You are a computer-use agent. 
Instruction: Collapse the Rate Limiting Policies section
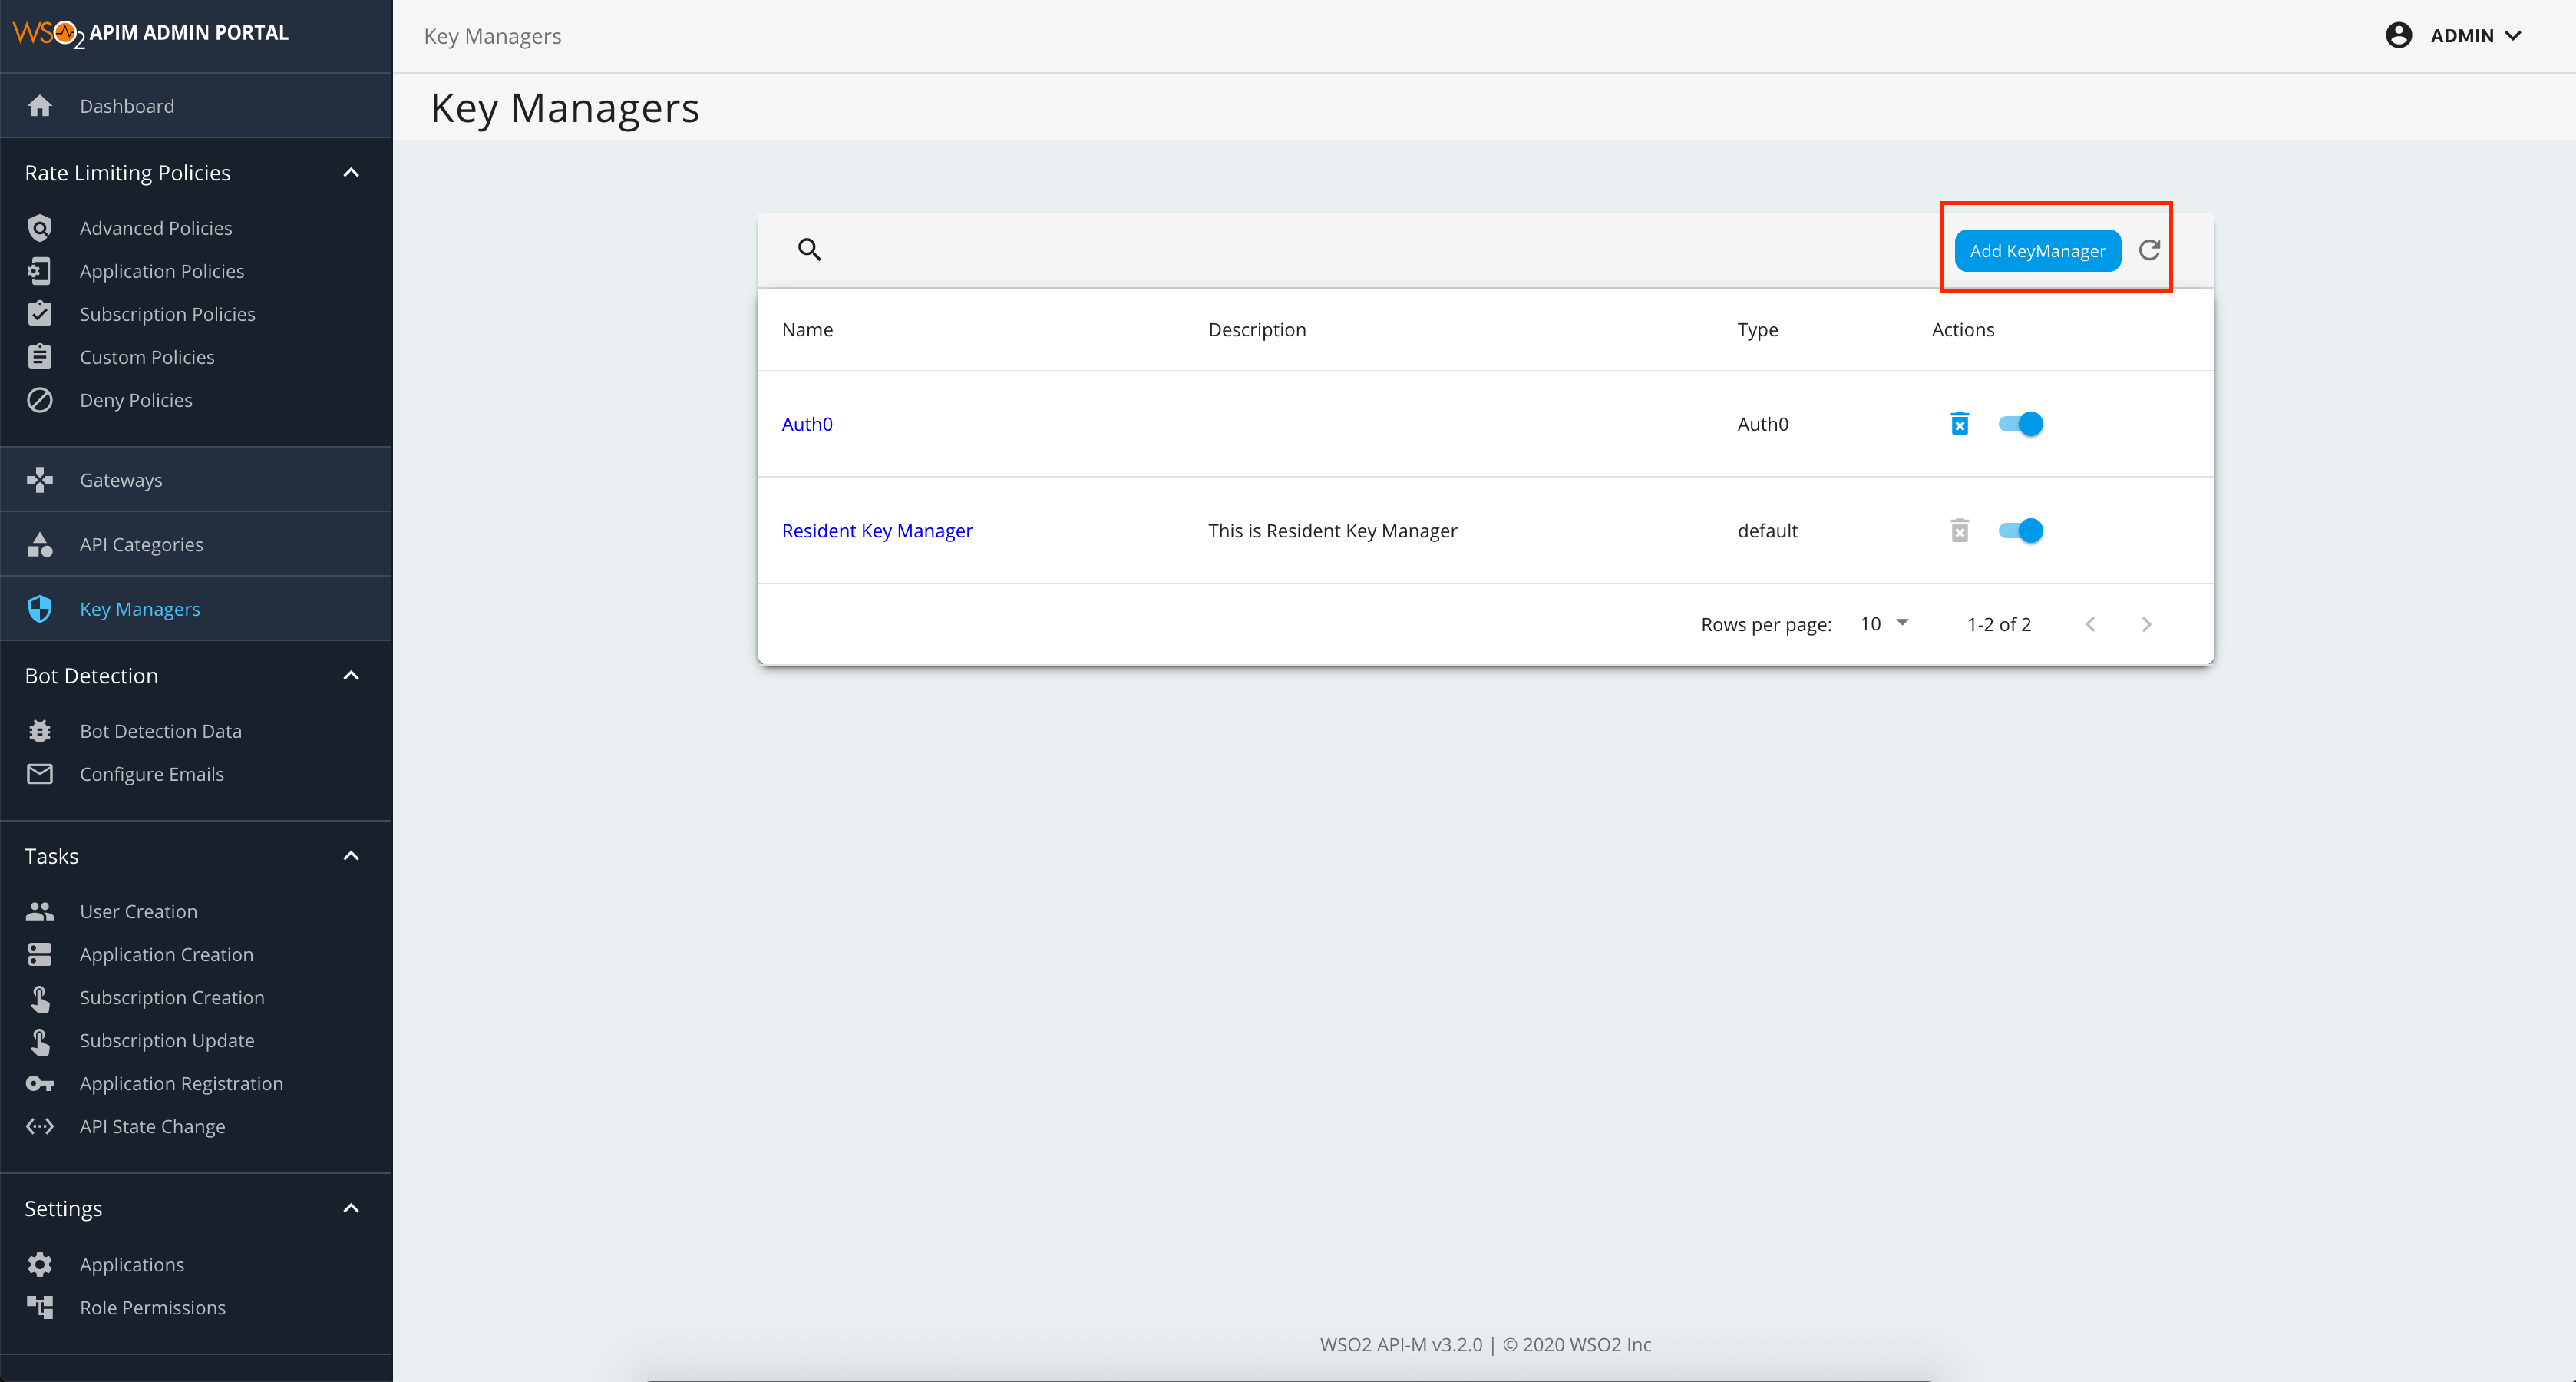(351, 173)
